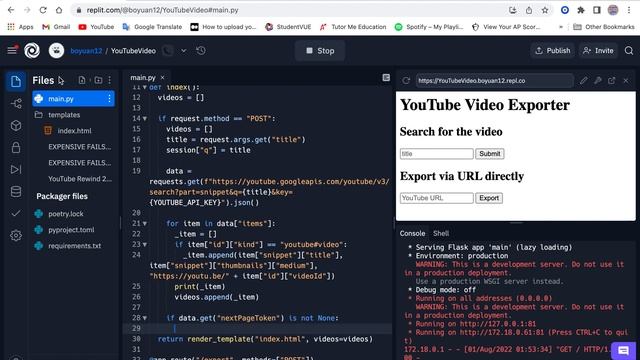Collapse code fold arrow at line 11
The width and height of the screenshot is (640, 360).
144,87
